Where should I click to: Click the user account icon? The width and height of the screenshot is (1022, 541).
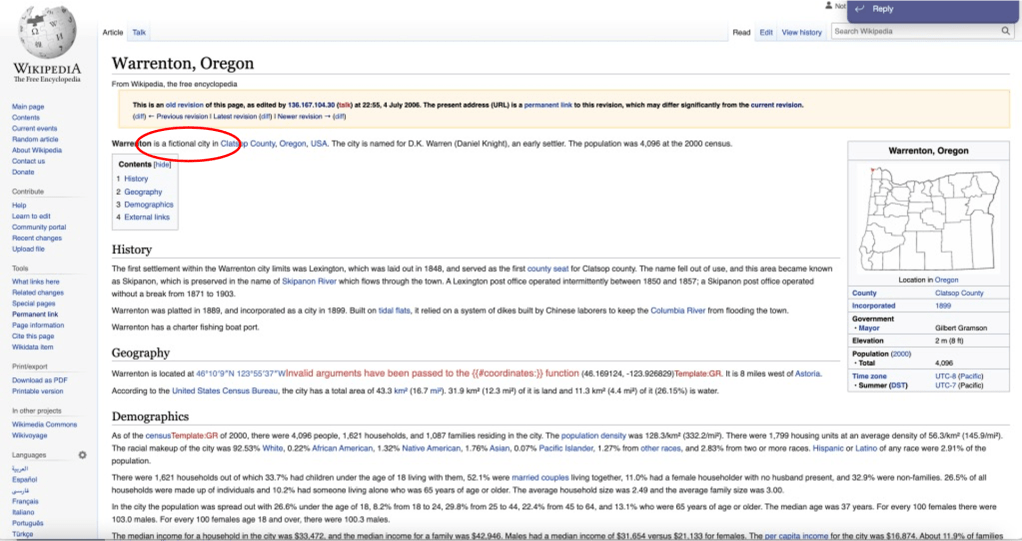828,6
